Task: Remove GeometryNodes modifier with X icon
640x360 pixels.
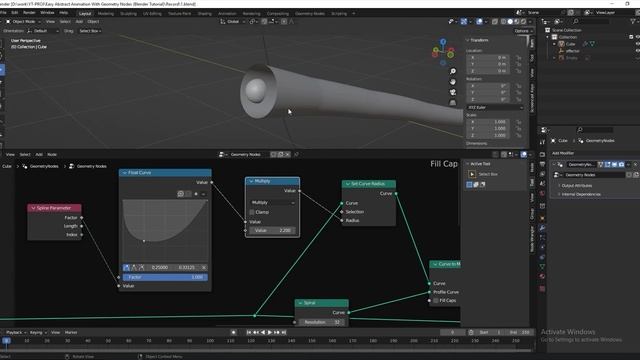Action: click(x=635, y=164)
